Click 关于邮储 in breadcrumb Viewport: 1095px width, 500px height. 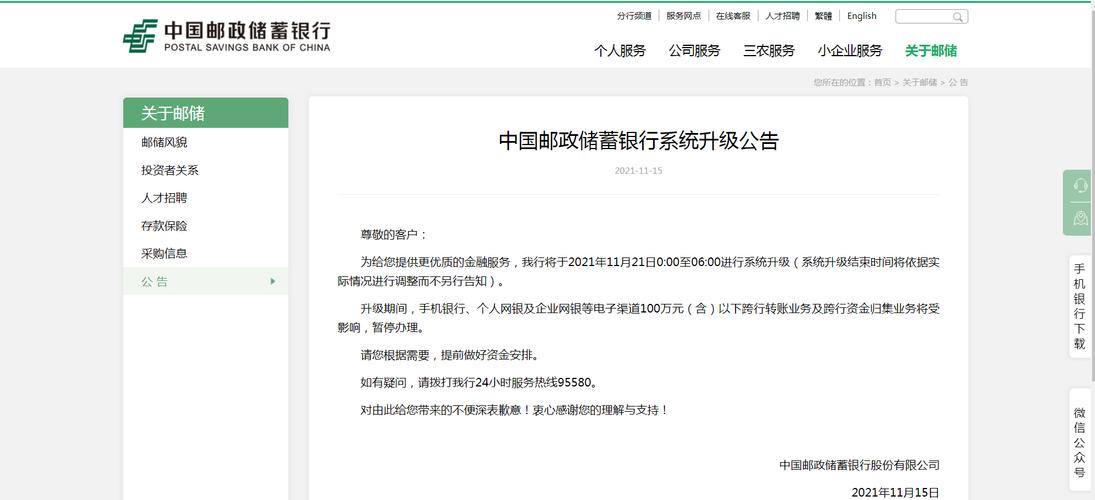tap(920, 82)
